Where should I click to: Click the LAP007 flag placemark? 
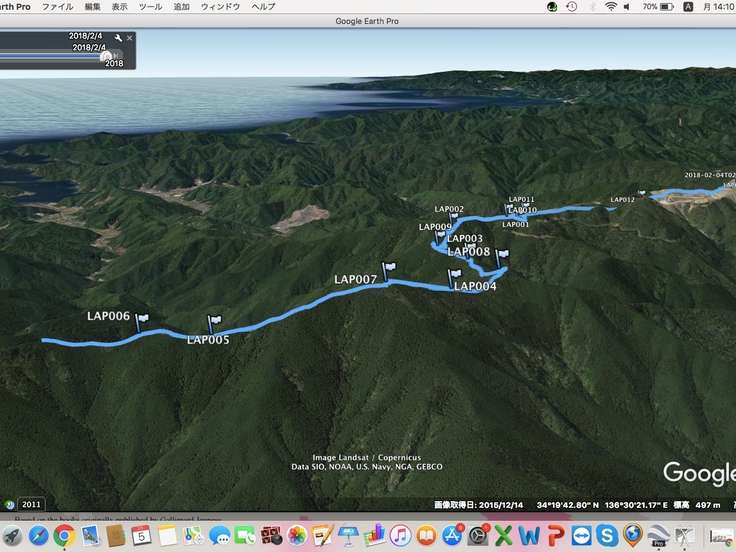[389, 269]
